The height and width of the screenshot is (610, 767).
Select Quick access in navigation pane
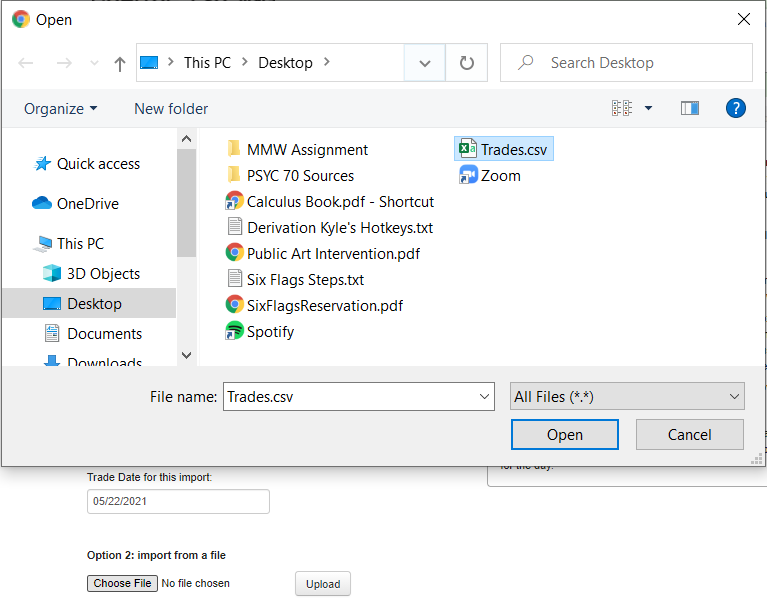coord(98,164)
